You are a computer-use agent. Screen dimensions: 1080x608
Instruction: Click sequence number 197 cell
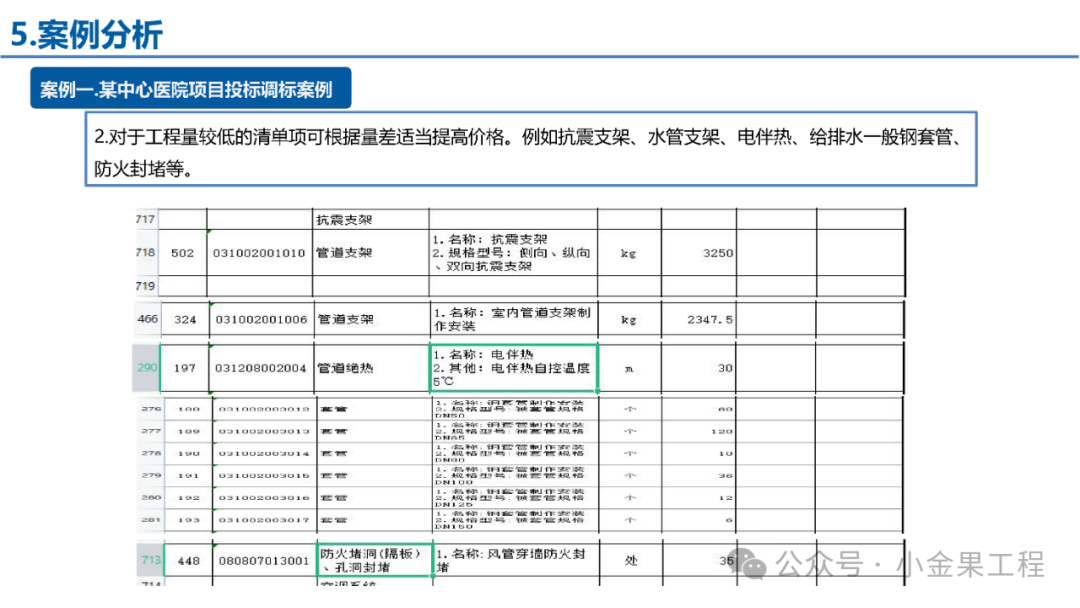[x=185, y=368]
